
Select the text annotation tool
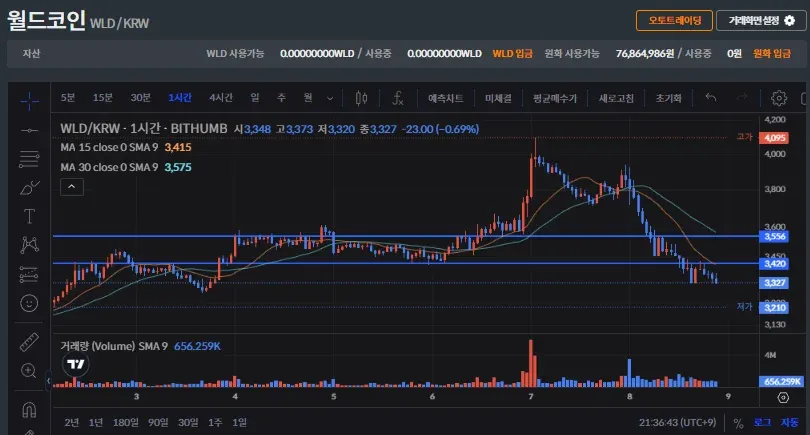coord(29,216)
